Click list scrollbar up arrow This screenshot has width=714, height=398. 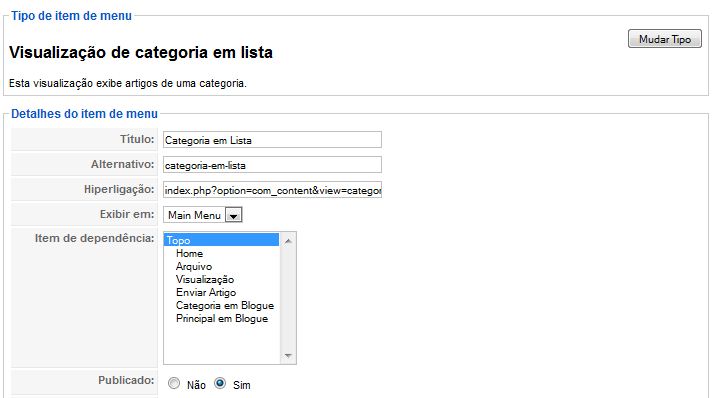click(288, 241)
